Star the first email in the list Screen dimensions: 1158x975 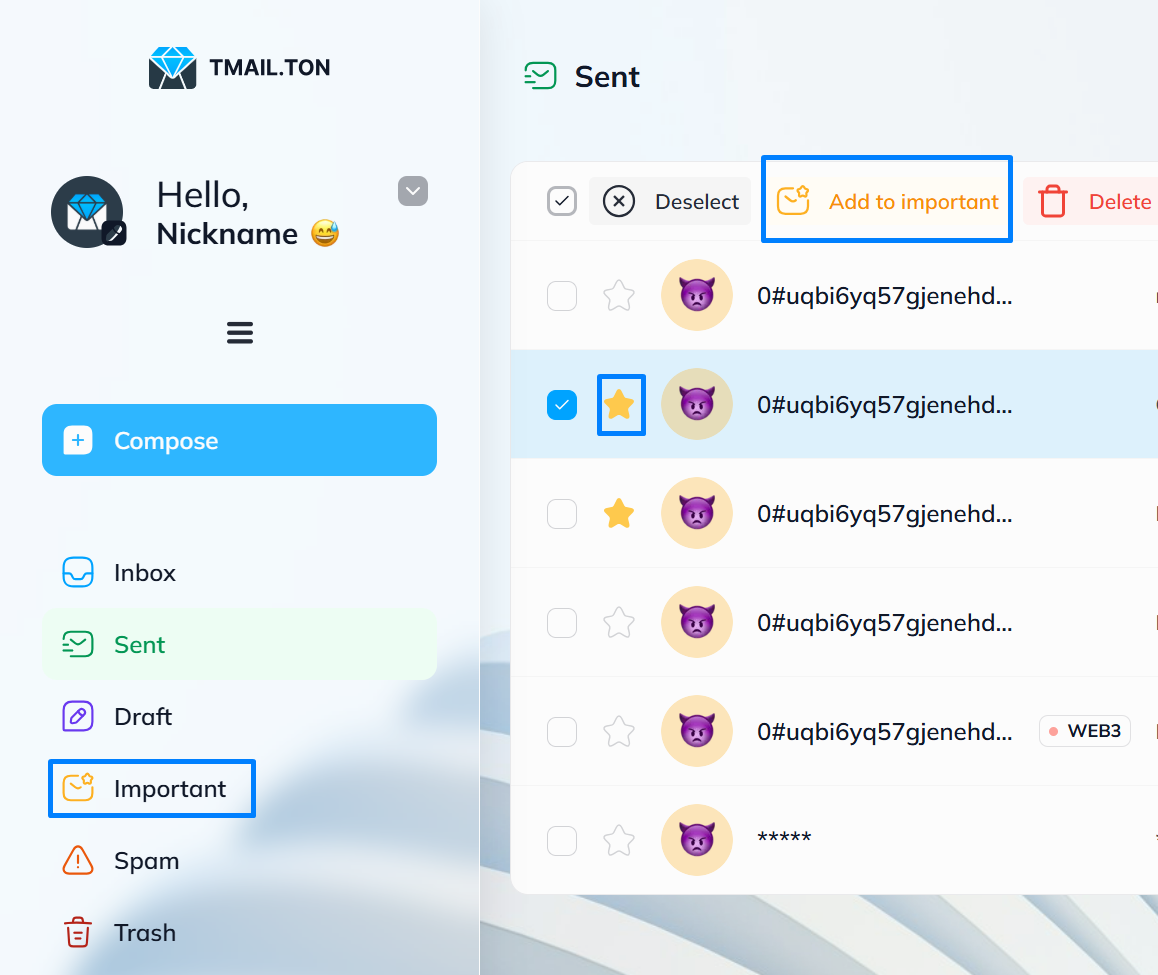[619, 295]
